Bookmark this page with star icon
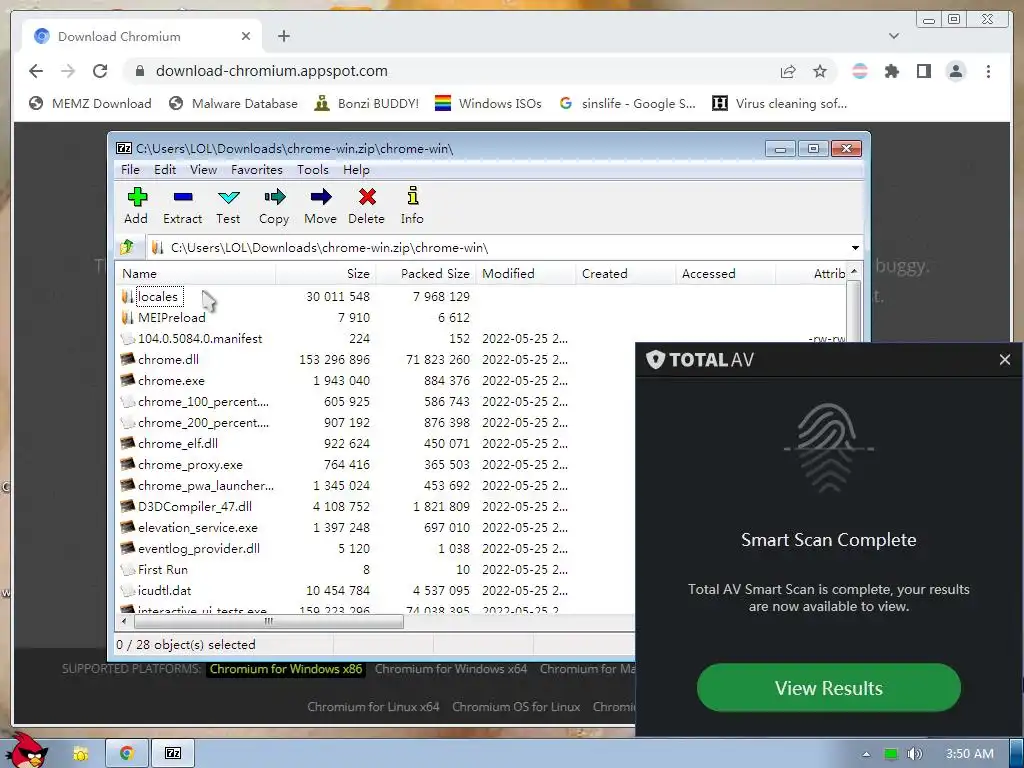 point(820,71)
